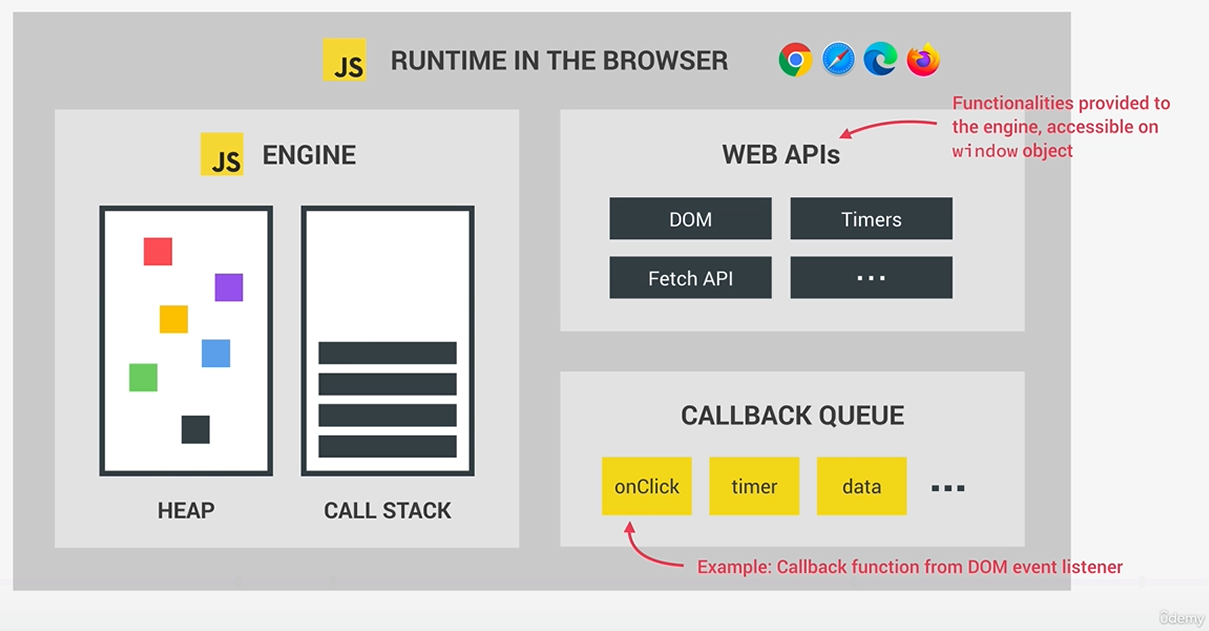The image size is (1209, 631).
Task: Click the Udemy watermark logo
Action: point(1180,618)
